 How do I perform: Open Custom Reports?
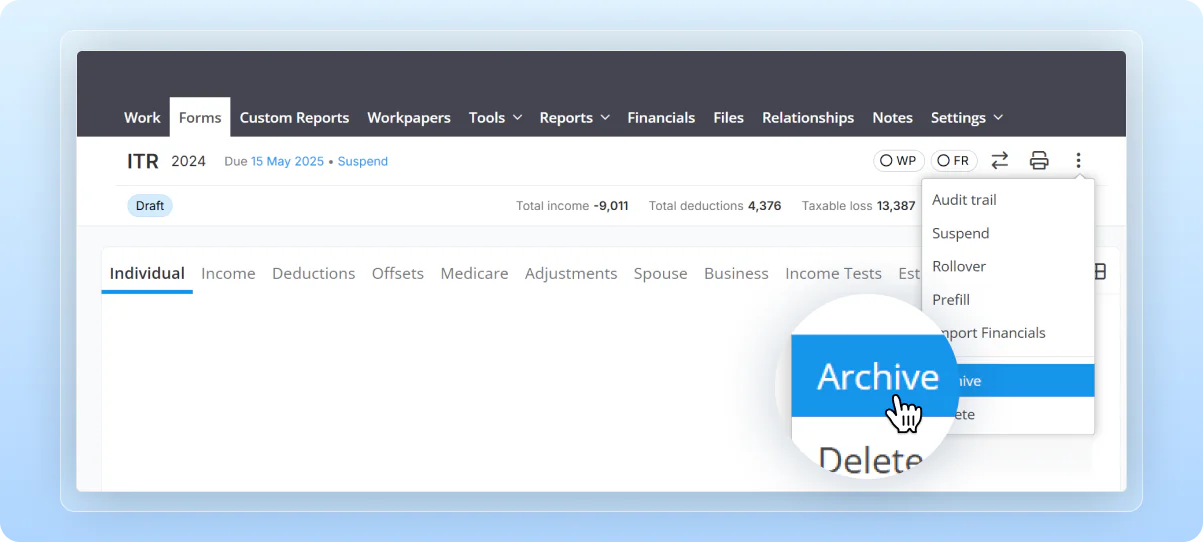pos(294,118)
